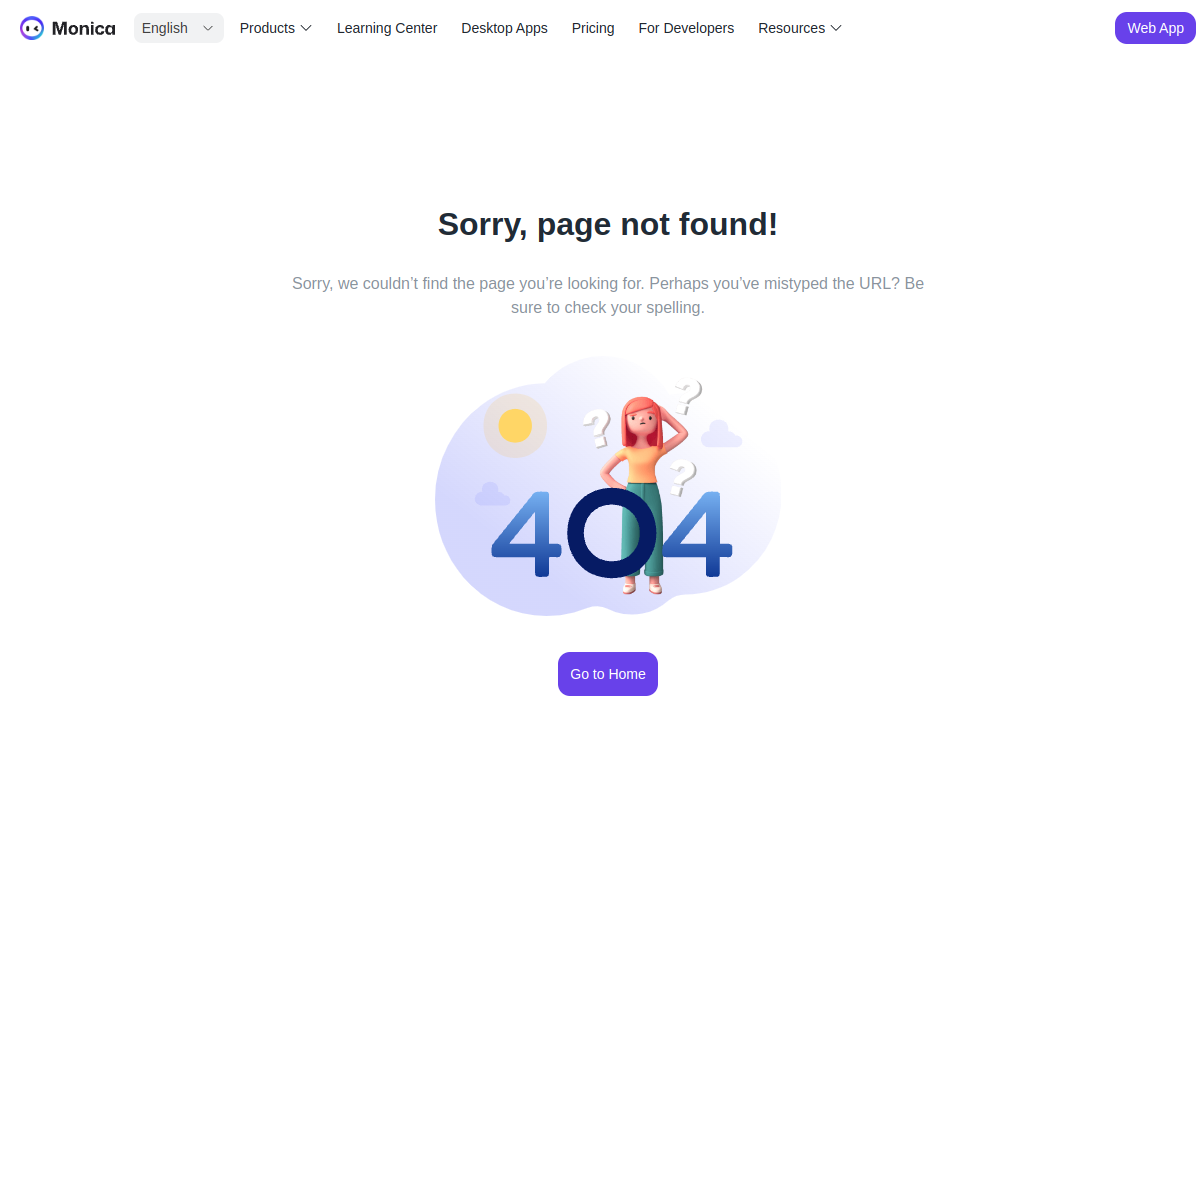Click the question mark left of girl's head
Viewport: 1200px width, 1200px height.
click(597, 428)
